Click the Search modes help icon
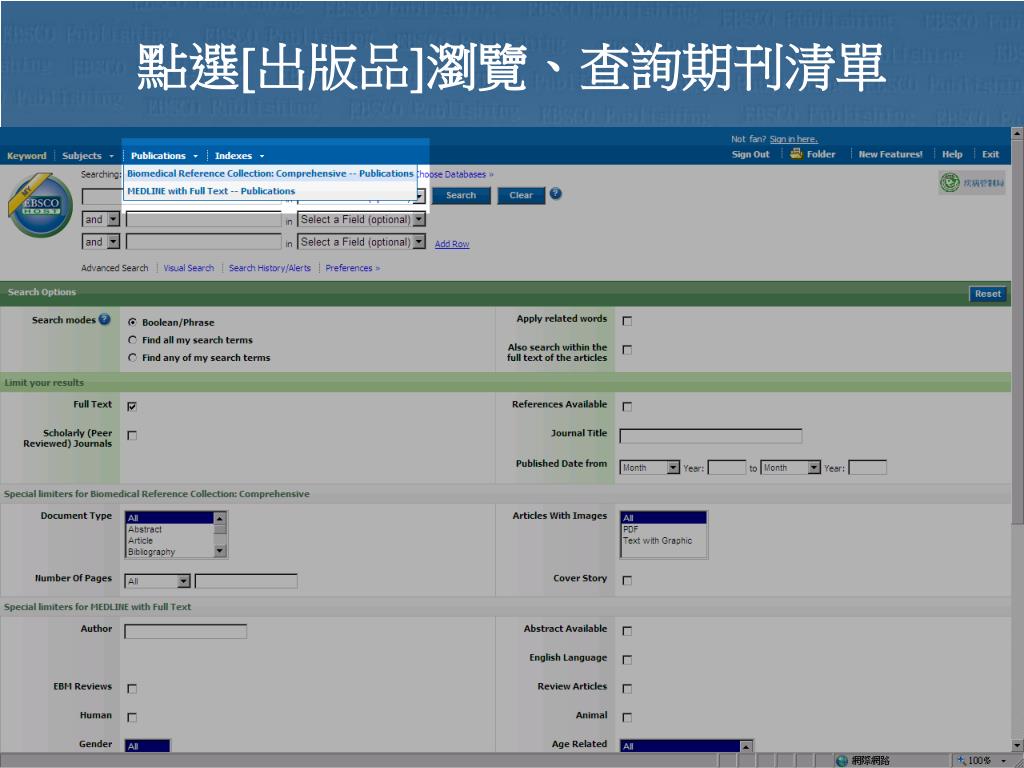This screenshot has height=768, width=1024. point(104,319)
